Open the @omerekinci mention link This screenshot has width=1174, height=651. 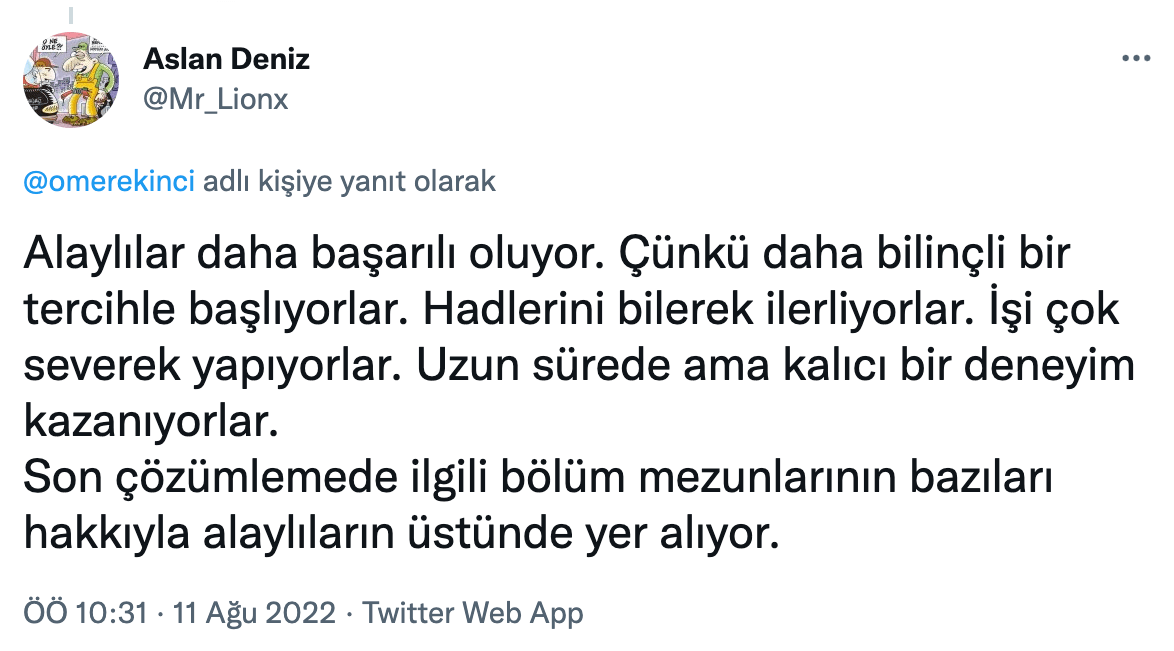[x=108, y=183]
